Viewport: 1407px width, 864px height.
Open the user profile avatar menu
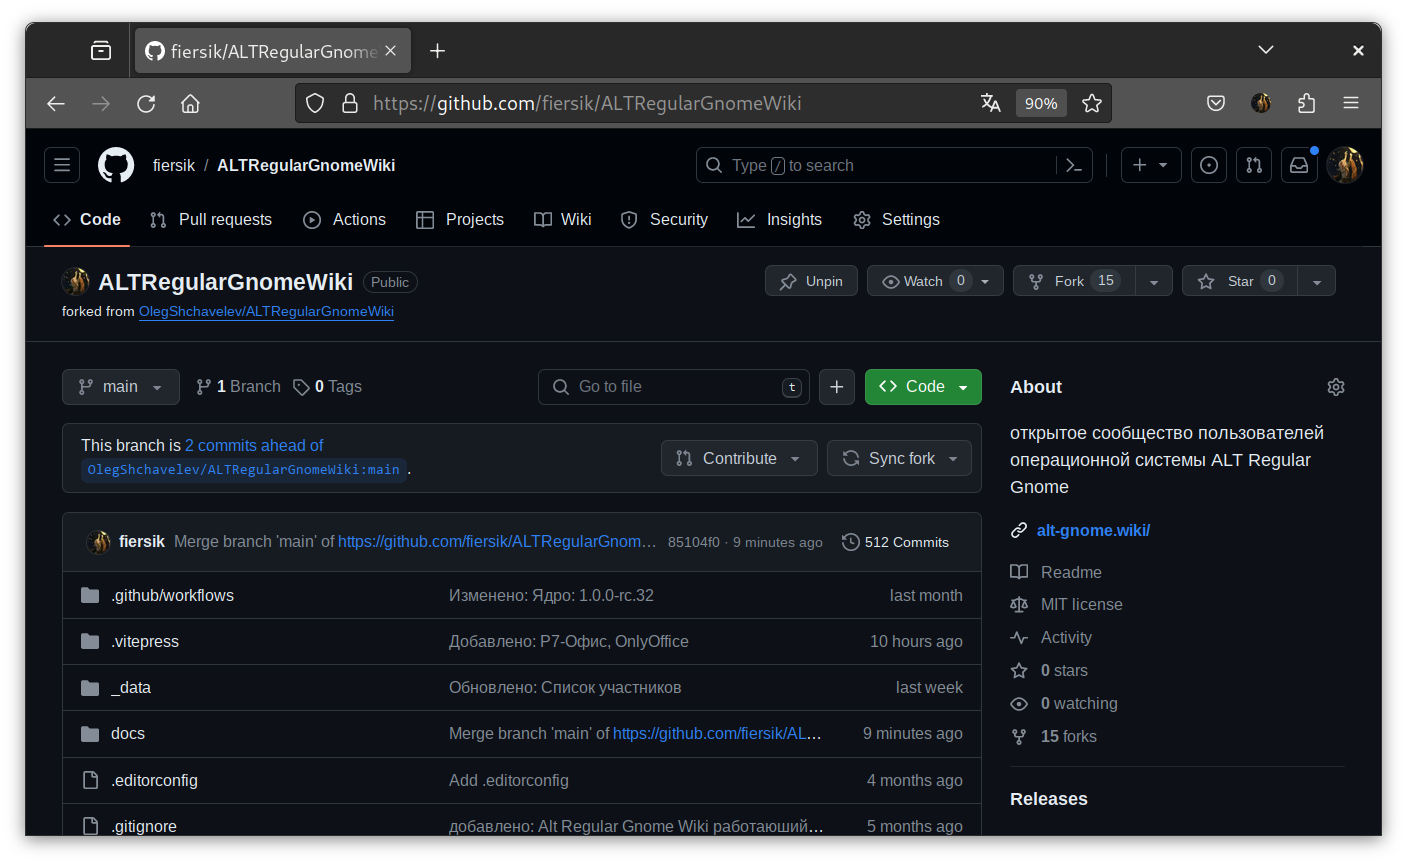click(x=1345, y=165)
